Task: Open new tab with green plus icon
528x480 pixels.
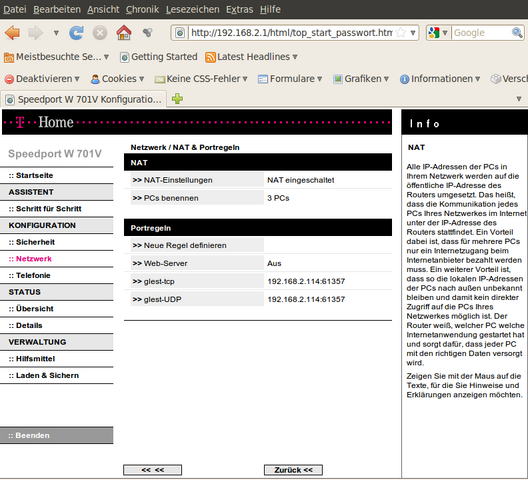Action: [177, 99]
